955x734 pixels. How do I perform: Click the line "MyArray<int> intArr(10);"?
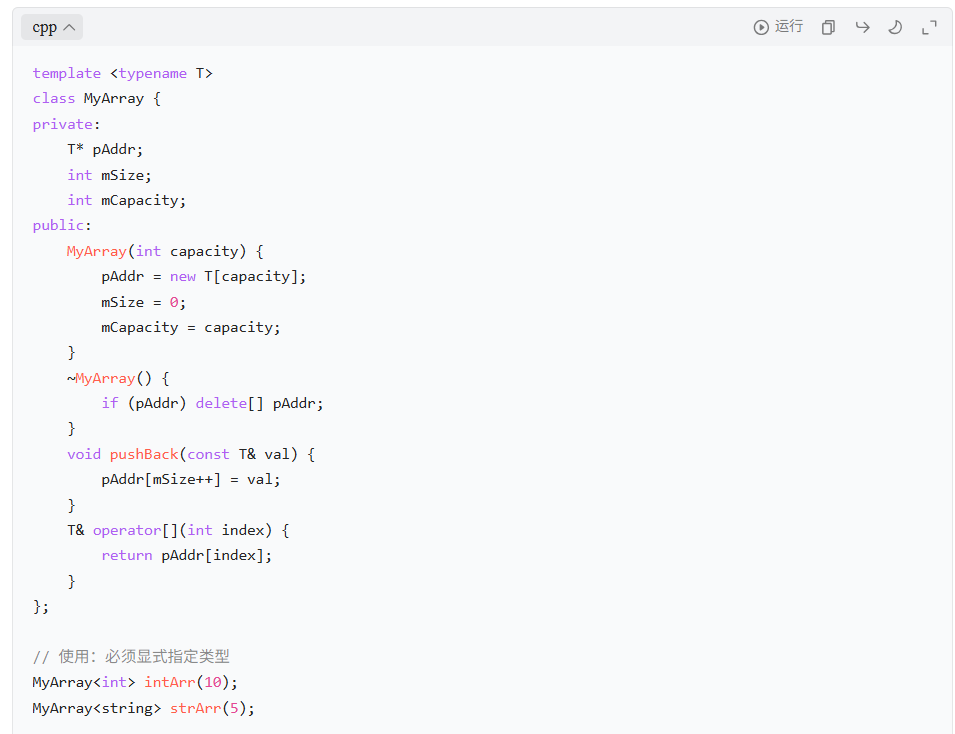pos(135,682)
